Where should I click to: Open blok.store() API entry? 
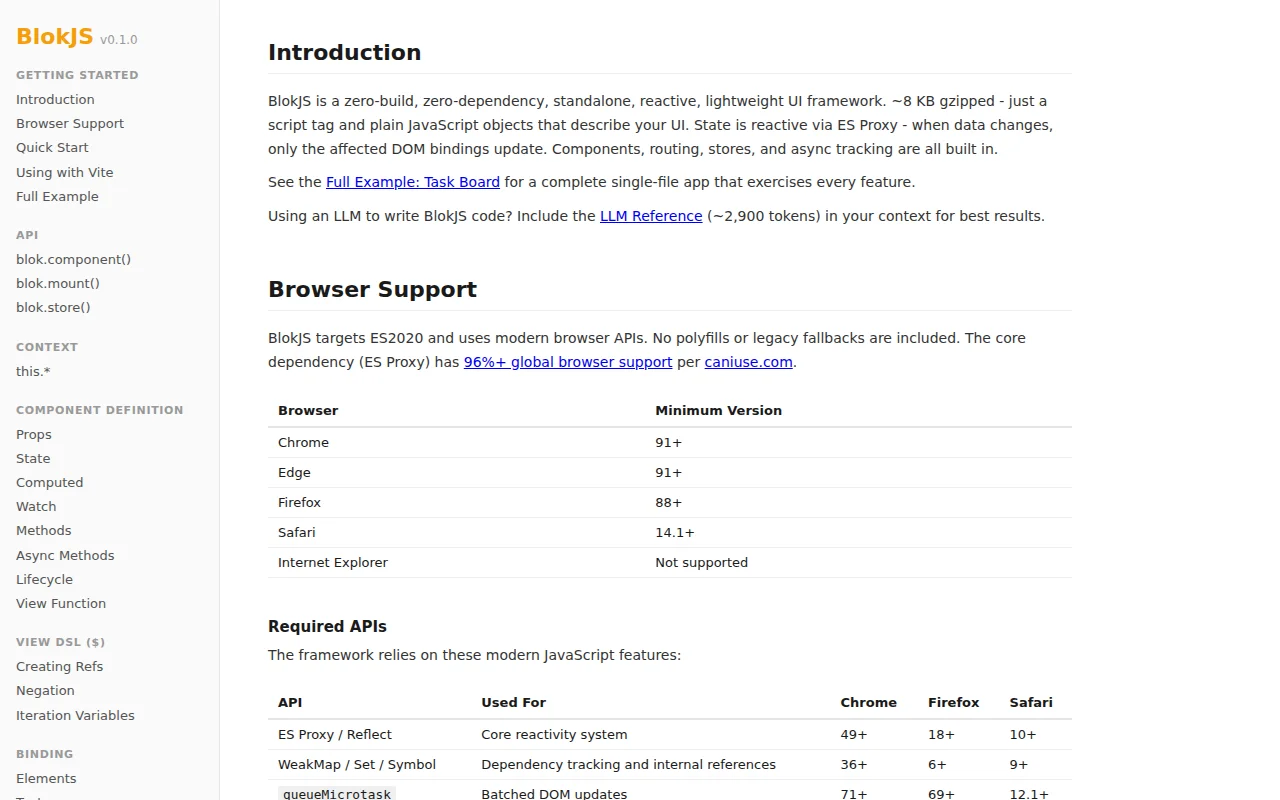[x=53, y=307]
